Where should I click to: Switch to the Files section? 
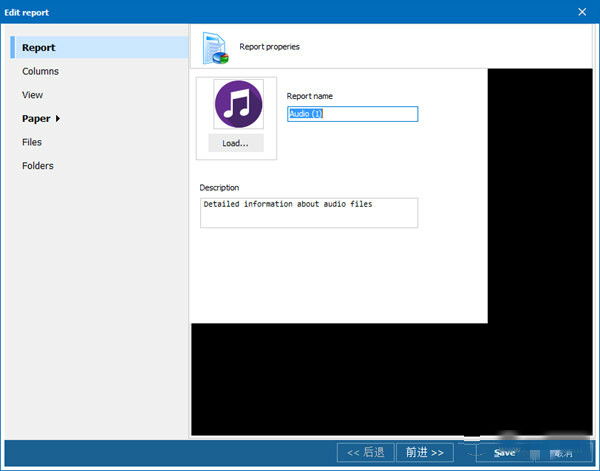coord(32,142)
